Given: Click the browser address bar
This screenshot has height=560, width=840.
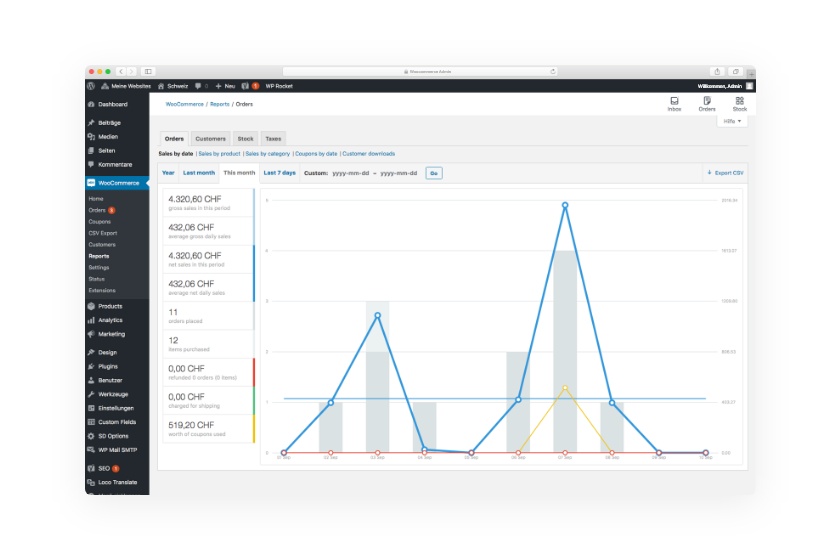Looking at the screenshot, I should click(x=421, y=71).
